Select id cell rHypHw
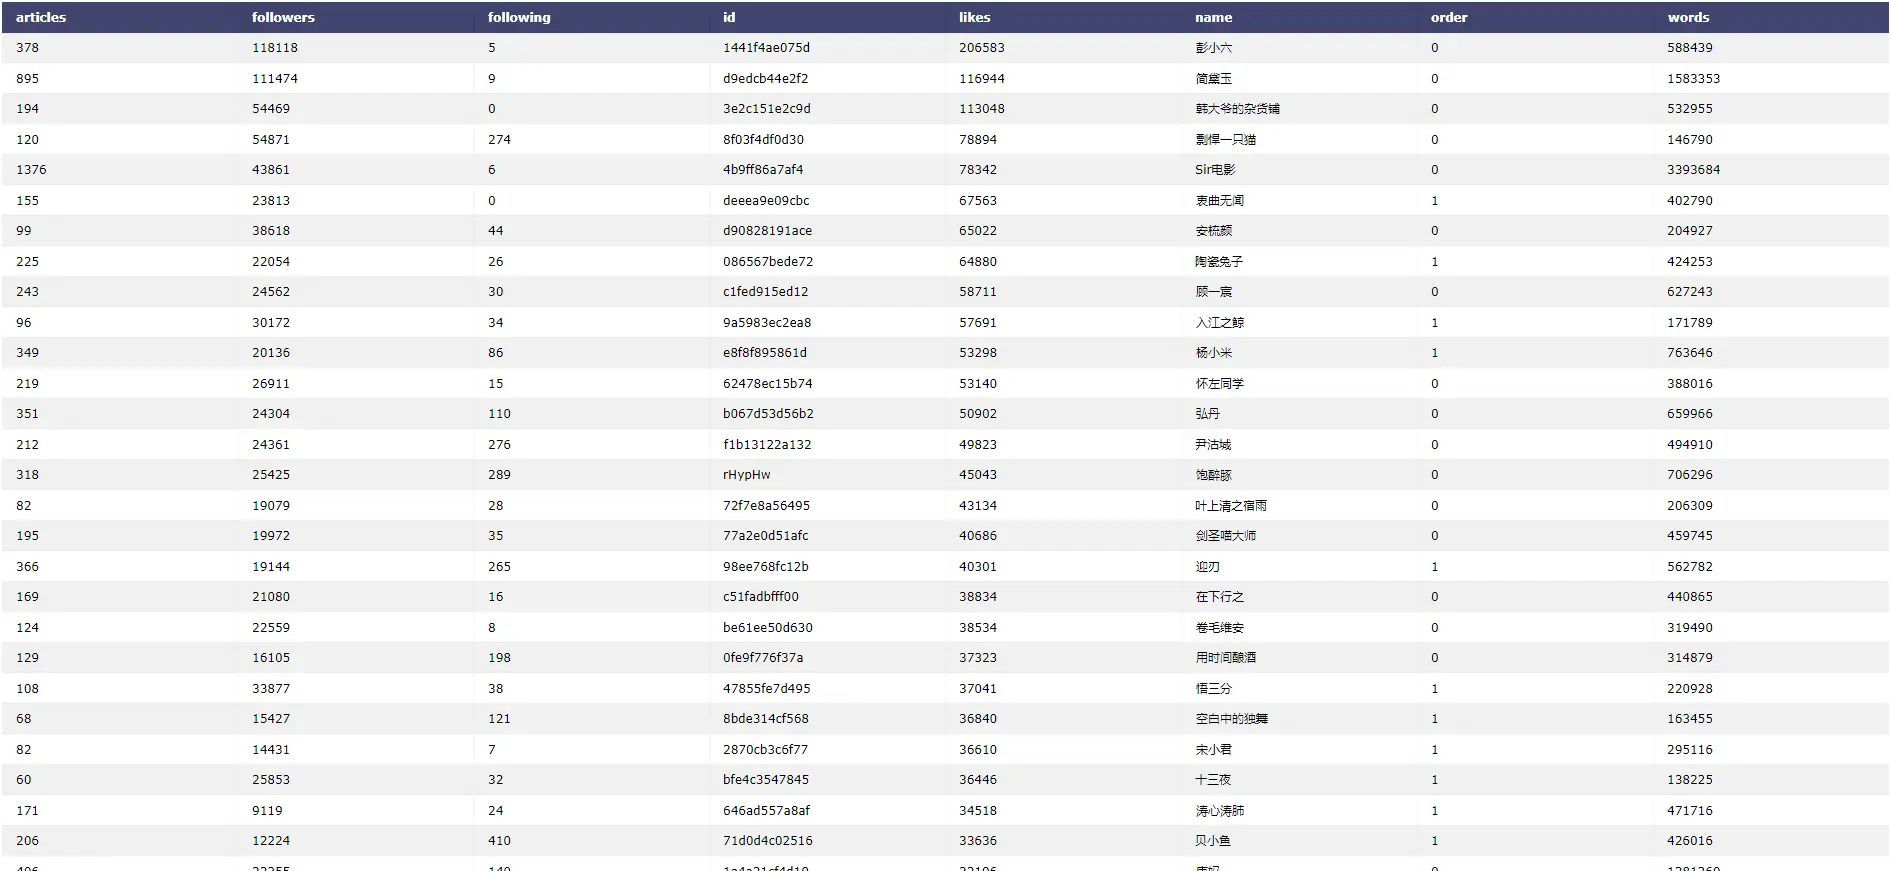The width and height of the screenshot is (1891, 871). pyautogui.click(x=746, y=474)
